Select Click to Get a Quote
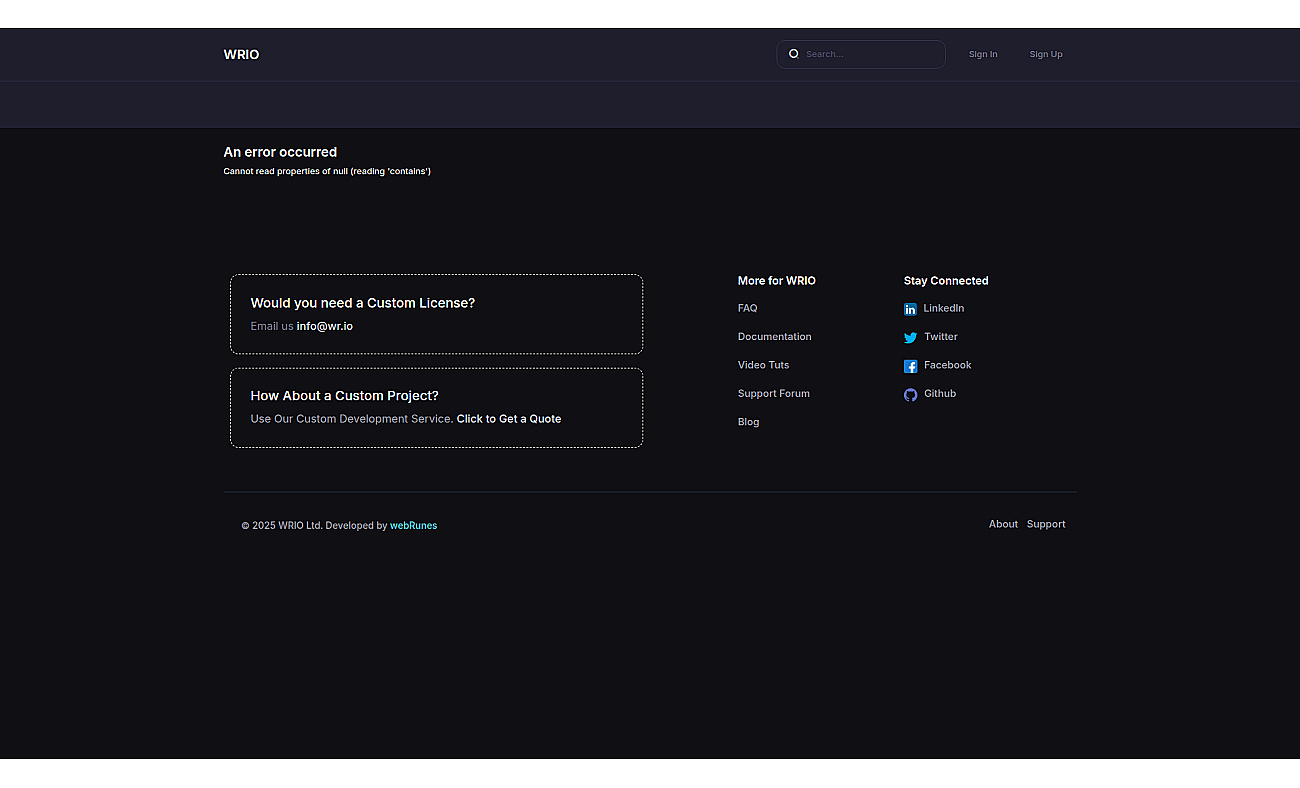1300x788 pixels. 509,419
